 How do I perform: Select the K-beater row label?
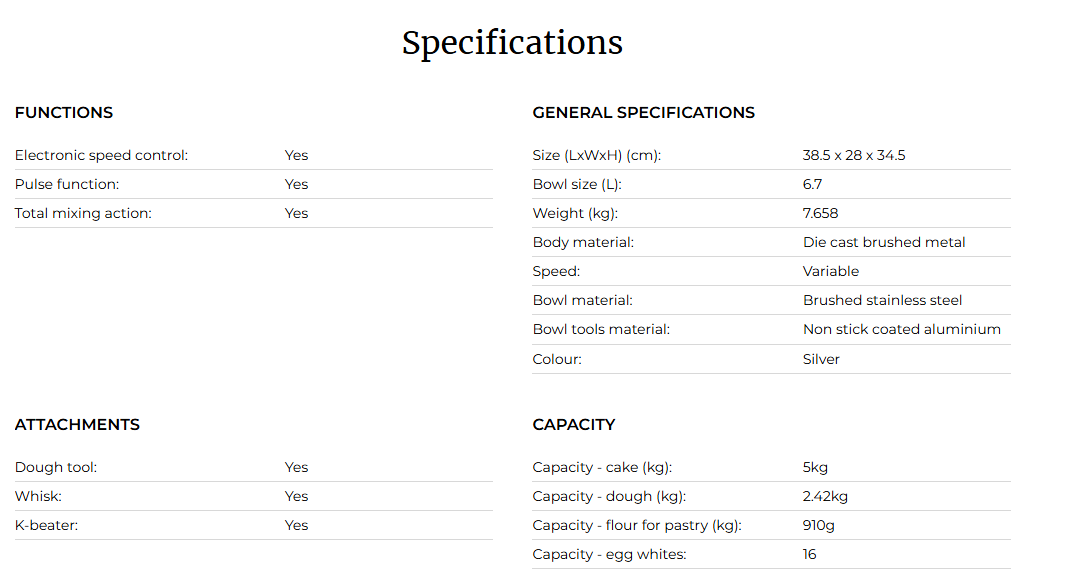pyautogui.click(x=46, y=525)
